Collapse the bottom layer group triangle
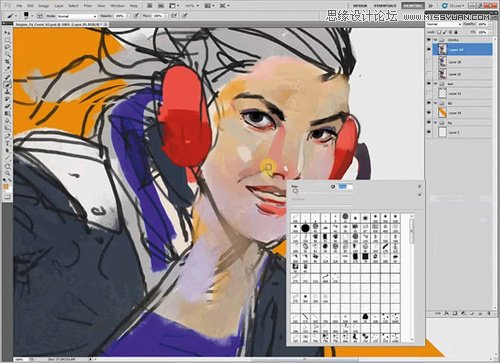 click(x=435, y=122)
